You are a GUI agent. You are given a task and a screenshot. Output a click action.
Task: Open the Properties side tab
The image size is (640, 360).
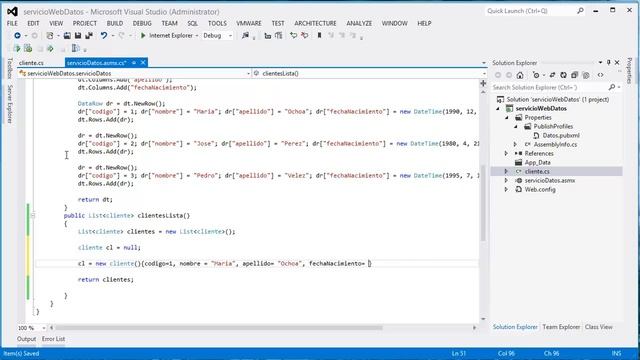tap(629, 71)
